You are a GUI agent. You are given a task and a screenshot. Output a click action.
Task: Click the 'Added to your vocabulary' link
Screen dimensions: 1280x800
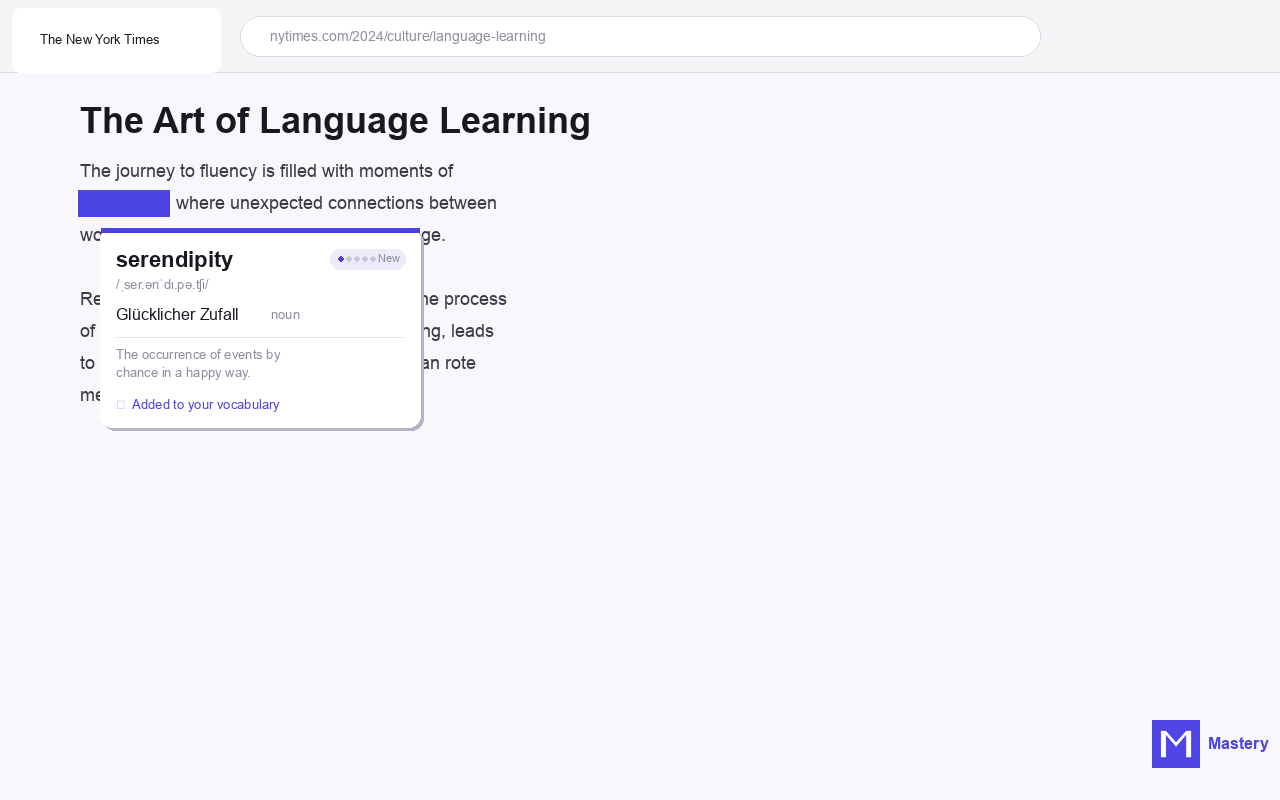click(205, 404)
